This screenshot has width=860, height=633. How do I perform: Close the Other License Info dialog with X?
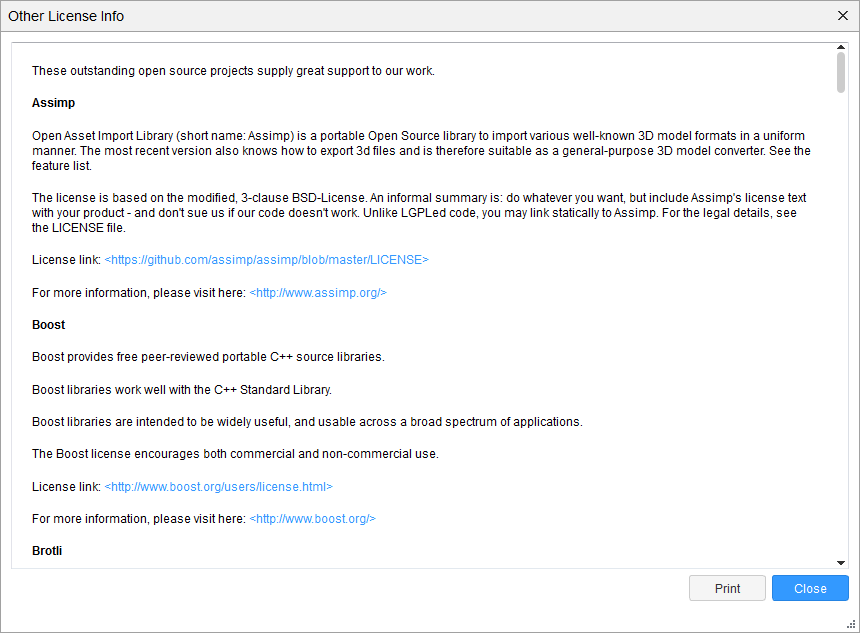842,16
